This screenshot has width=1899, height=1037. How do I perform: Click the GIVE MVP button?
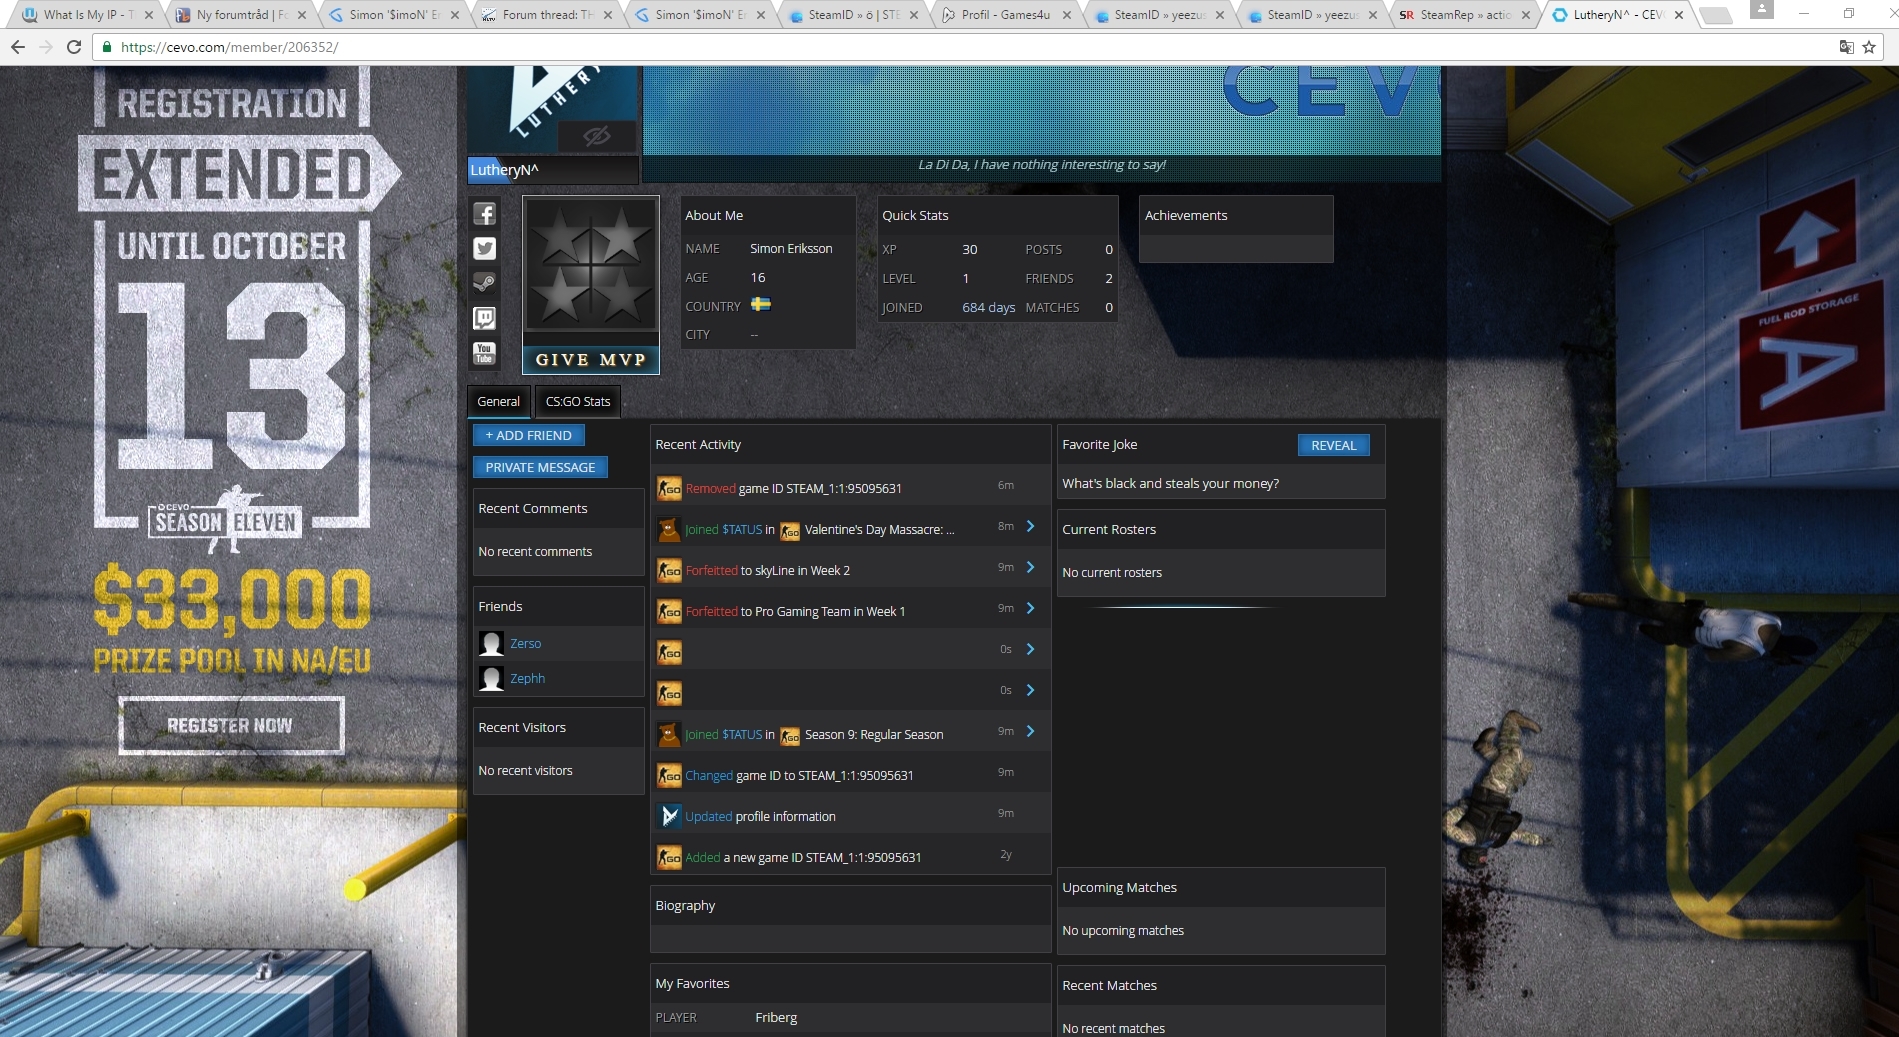coord(591,360)
